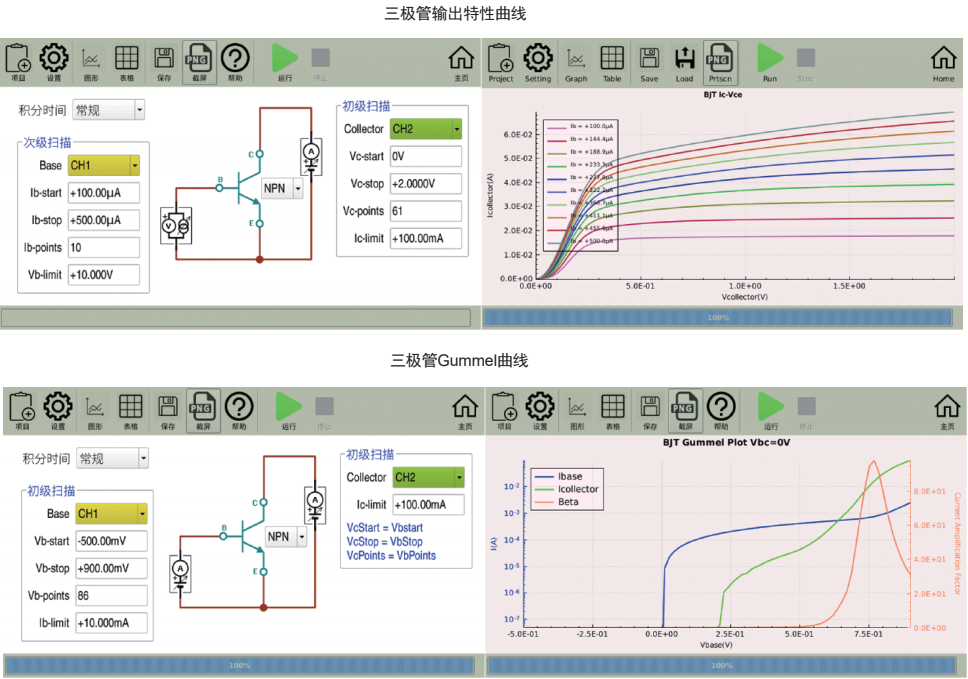
Task: Click the Home icon above the Ic-Vce plot
Action: pyautogui.click(x=943, y=63)
